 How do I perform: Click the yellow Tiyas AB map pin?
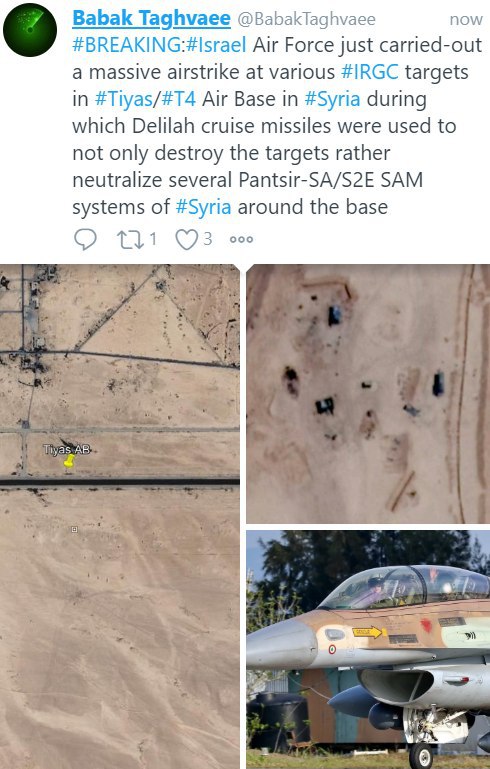pyautogui.click(x=69, y=461)
